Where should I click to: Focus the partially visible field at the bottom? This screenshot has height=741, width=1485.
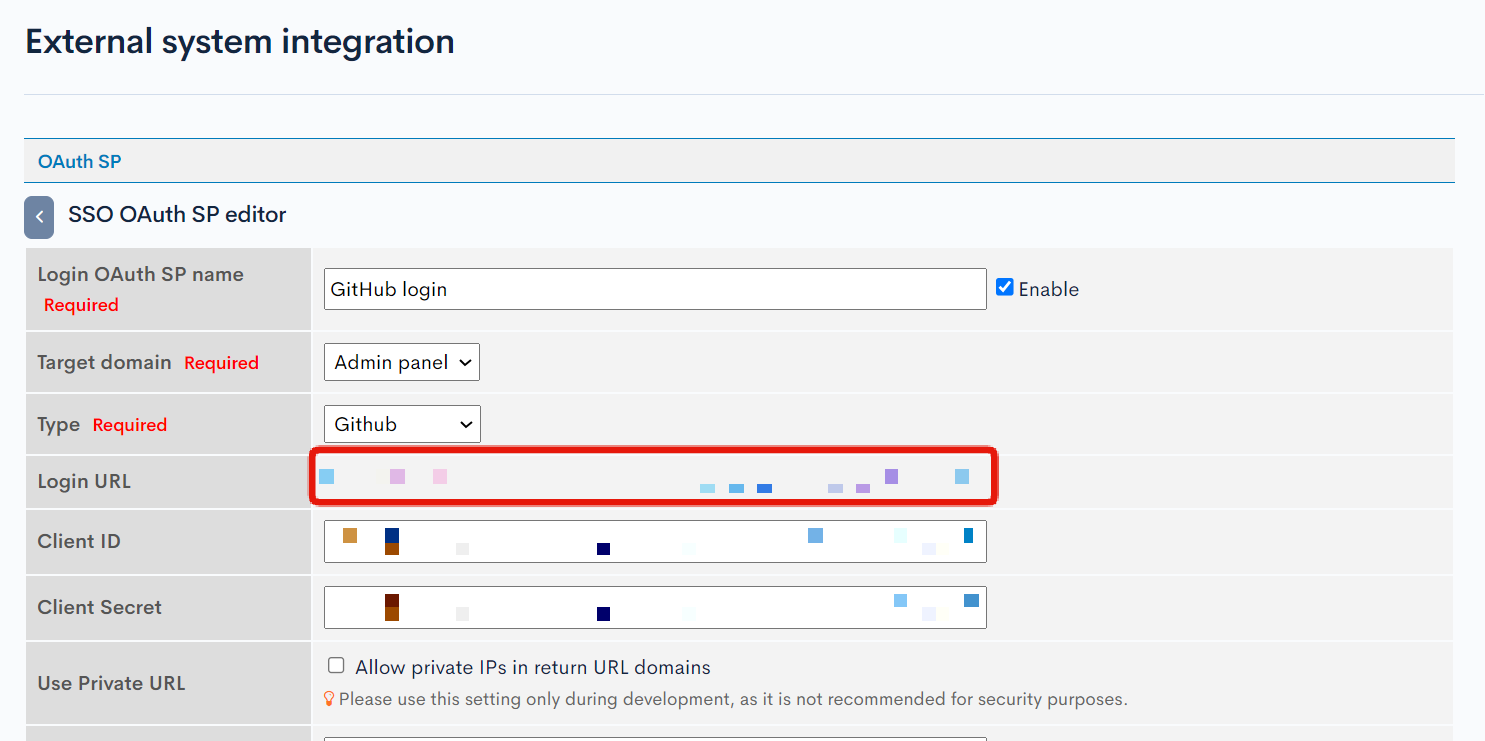click(655, 739)
